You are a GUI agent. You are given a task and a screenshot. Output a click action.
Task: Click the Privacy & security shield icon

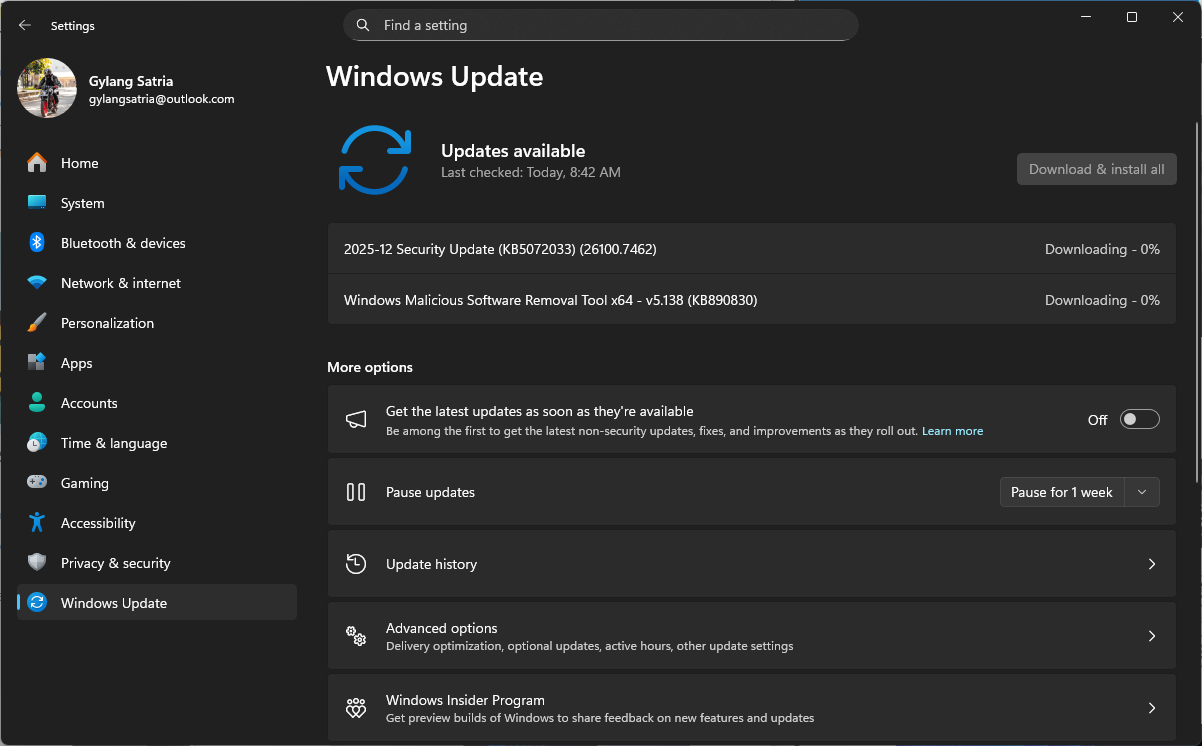(37, 563)
